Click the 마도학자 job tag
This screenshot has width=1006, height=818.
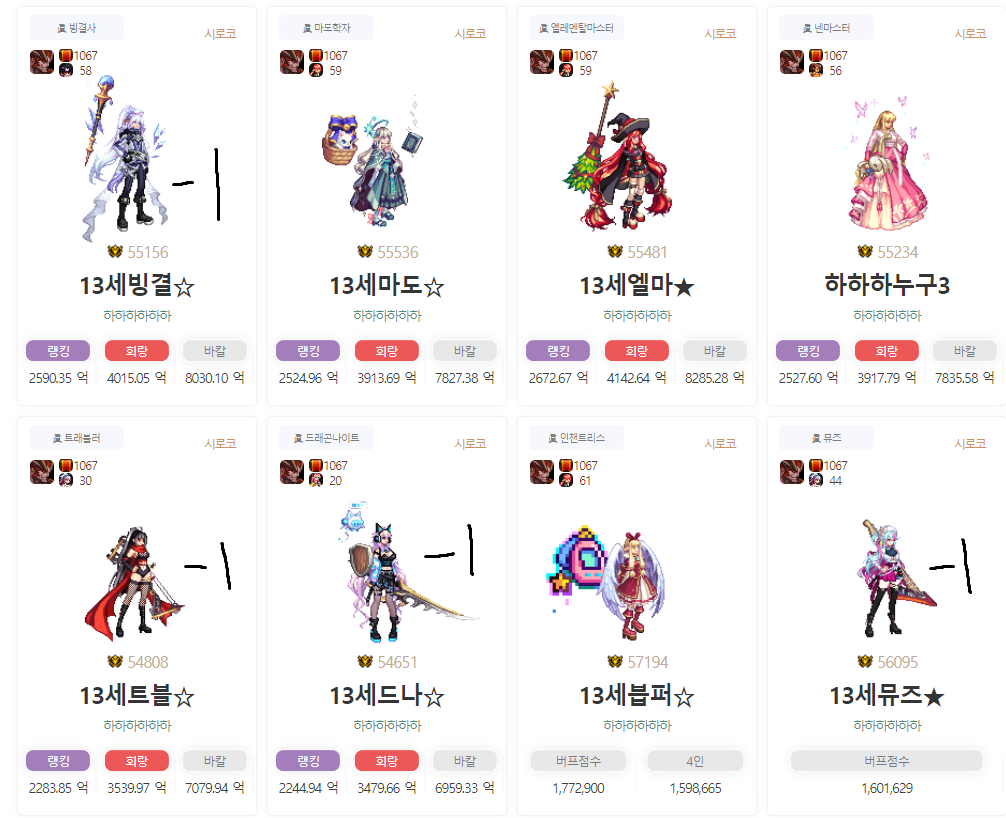[326, 28]
